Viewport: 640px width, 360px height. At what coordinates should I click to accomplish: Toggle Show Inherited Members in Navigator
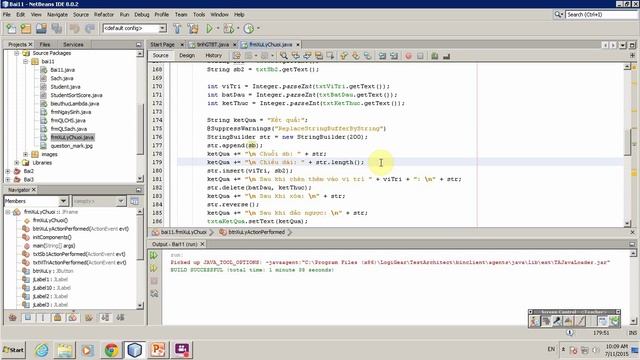[x=13, y=318]
